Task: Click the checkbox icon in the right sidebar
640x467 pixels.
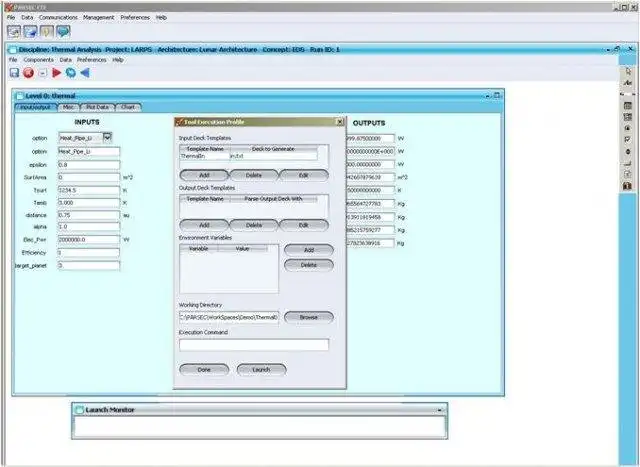Action: [628, 140]
